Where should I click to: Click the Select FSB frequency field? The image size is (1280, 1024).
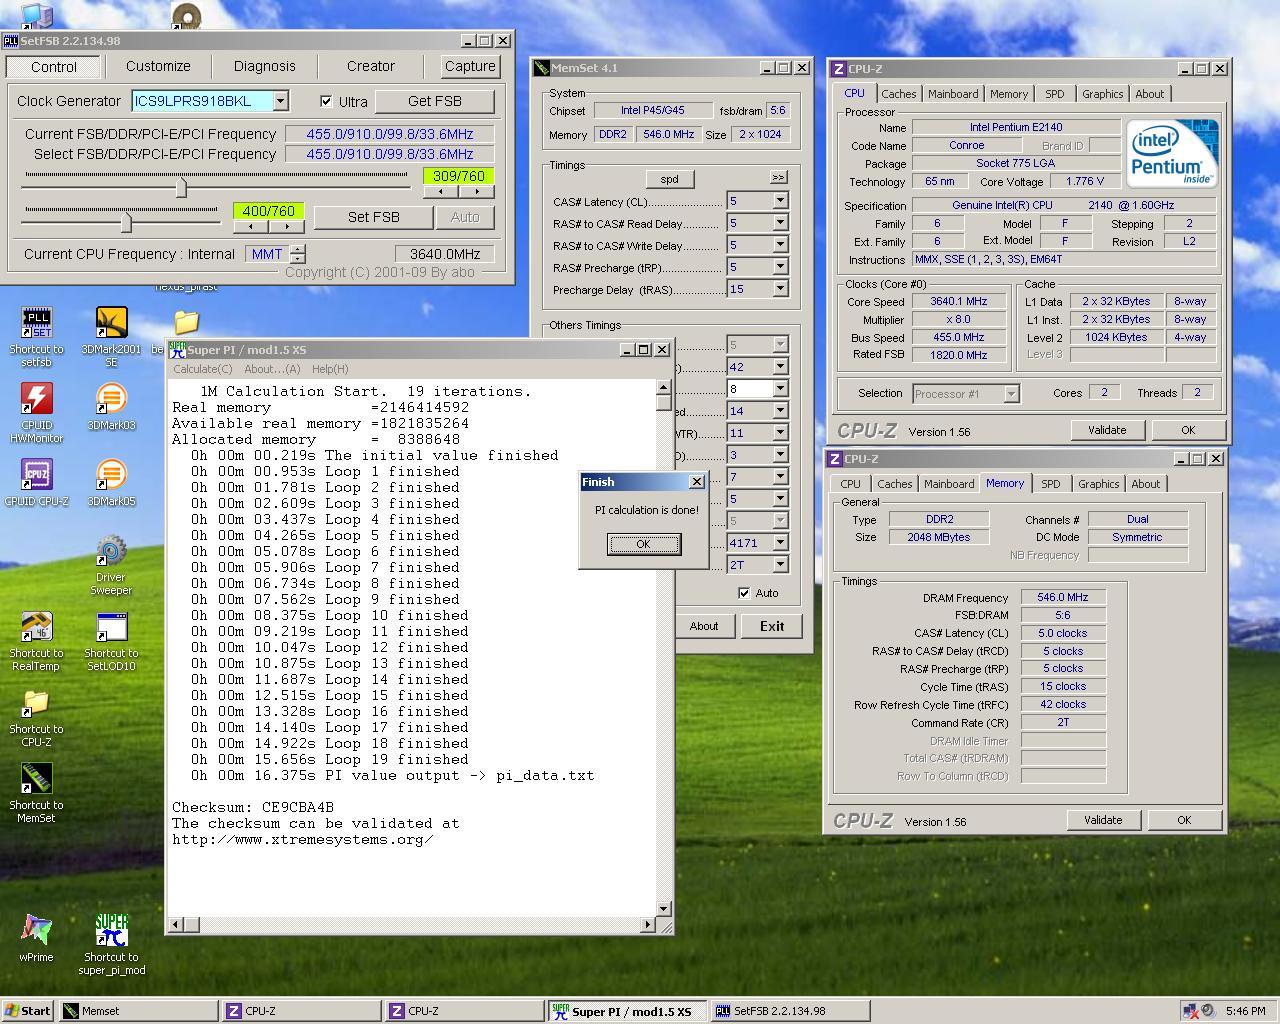click(x=390, y=154)
